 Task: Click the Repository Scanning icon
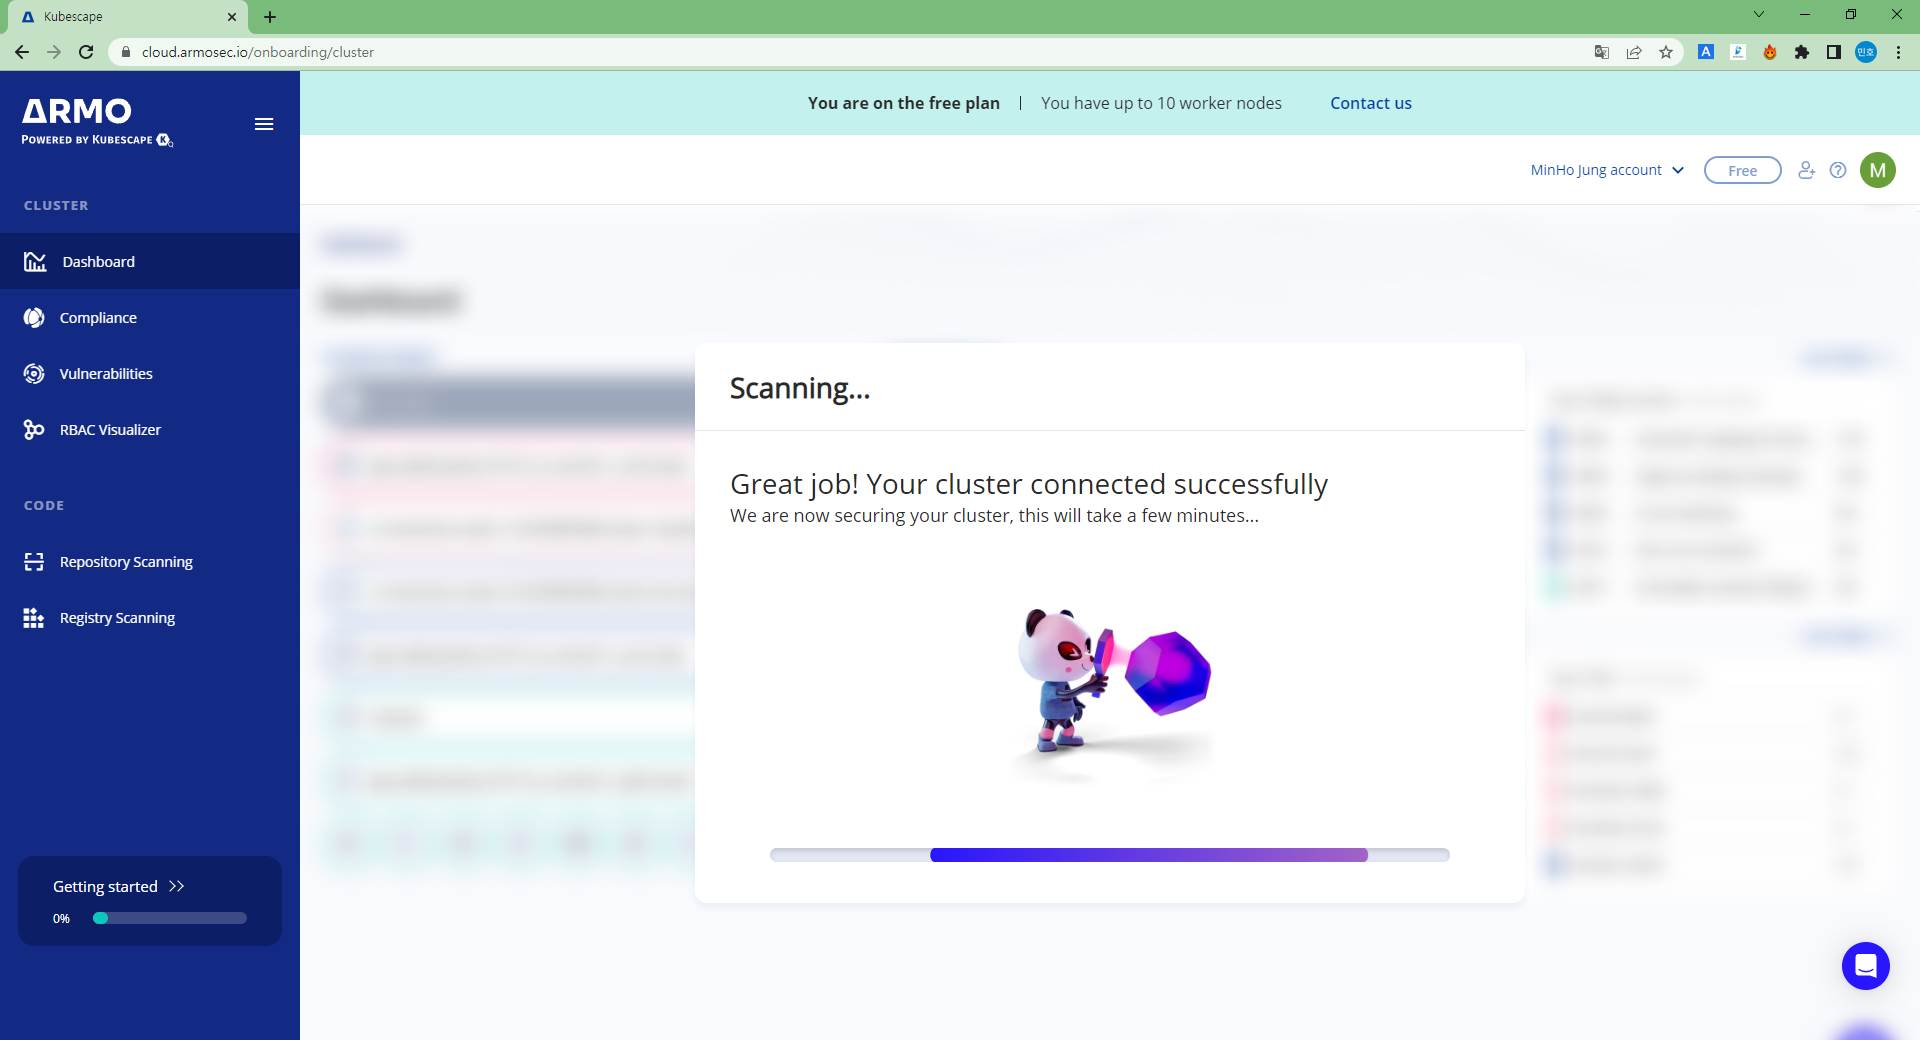pos(34,562)
